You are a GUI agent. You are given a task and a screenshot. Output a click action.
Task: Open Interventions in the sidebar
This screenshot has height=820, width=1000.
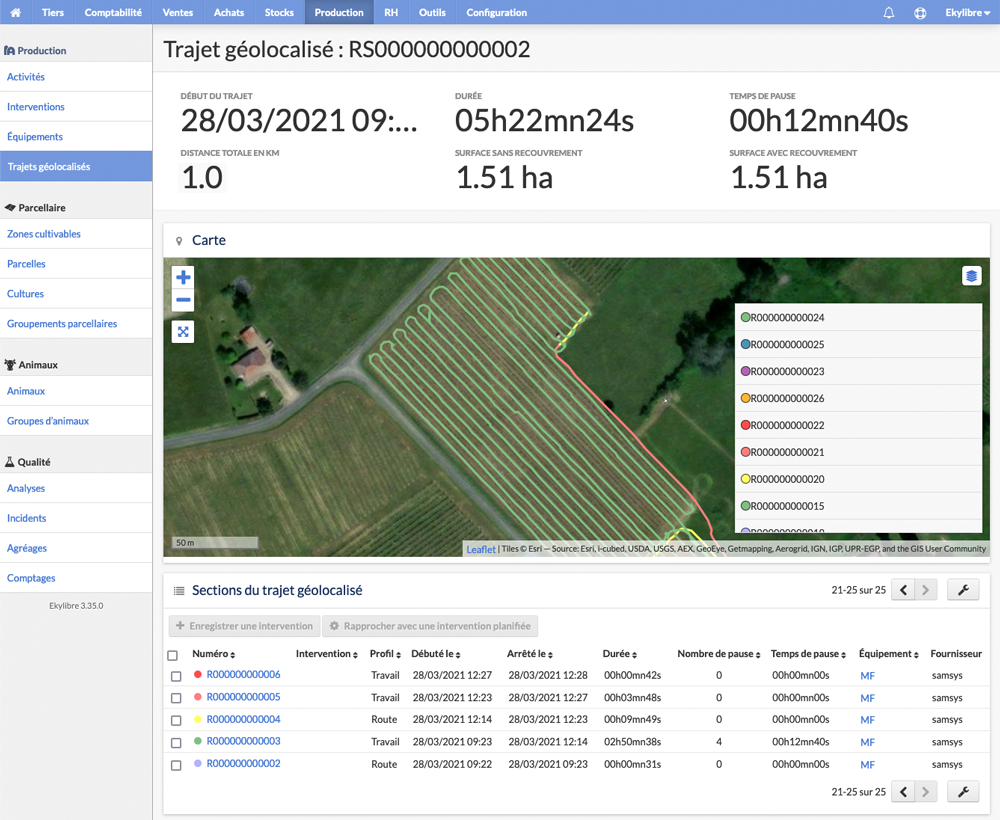[x=36, y=106]
